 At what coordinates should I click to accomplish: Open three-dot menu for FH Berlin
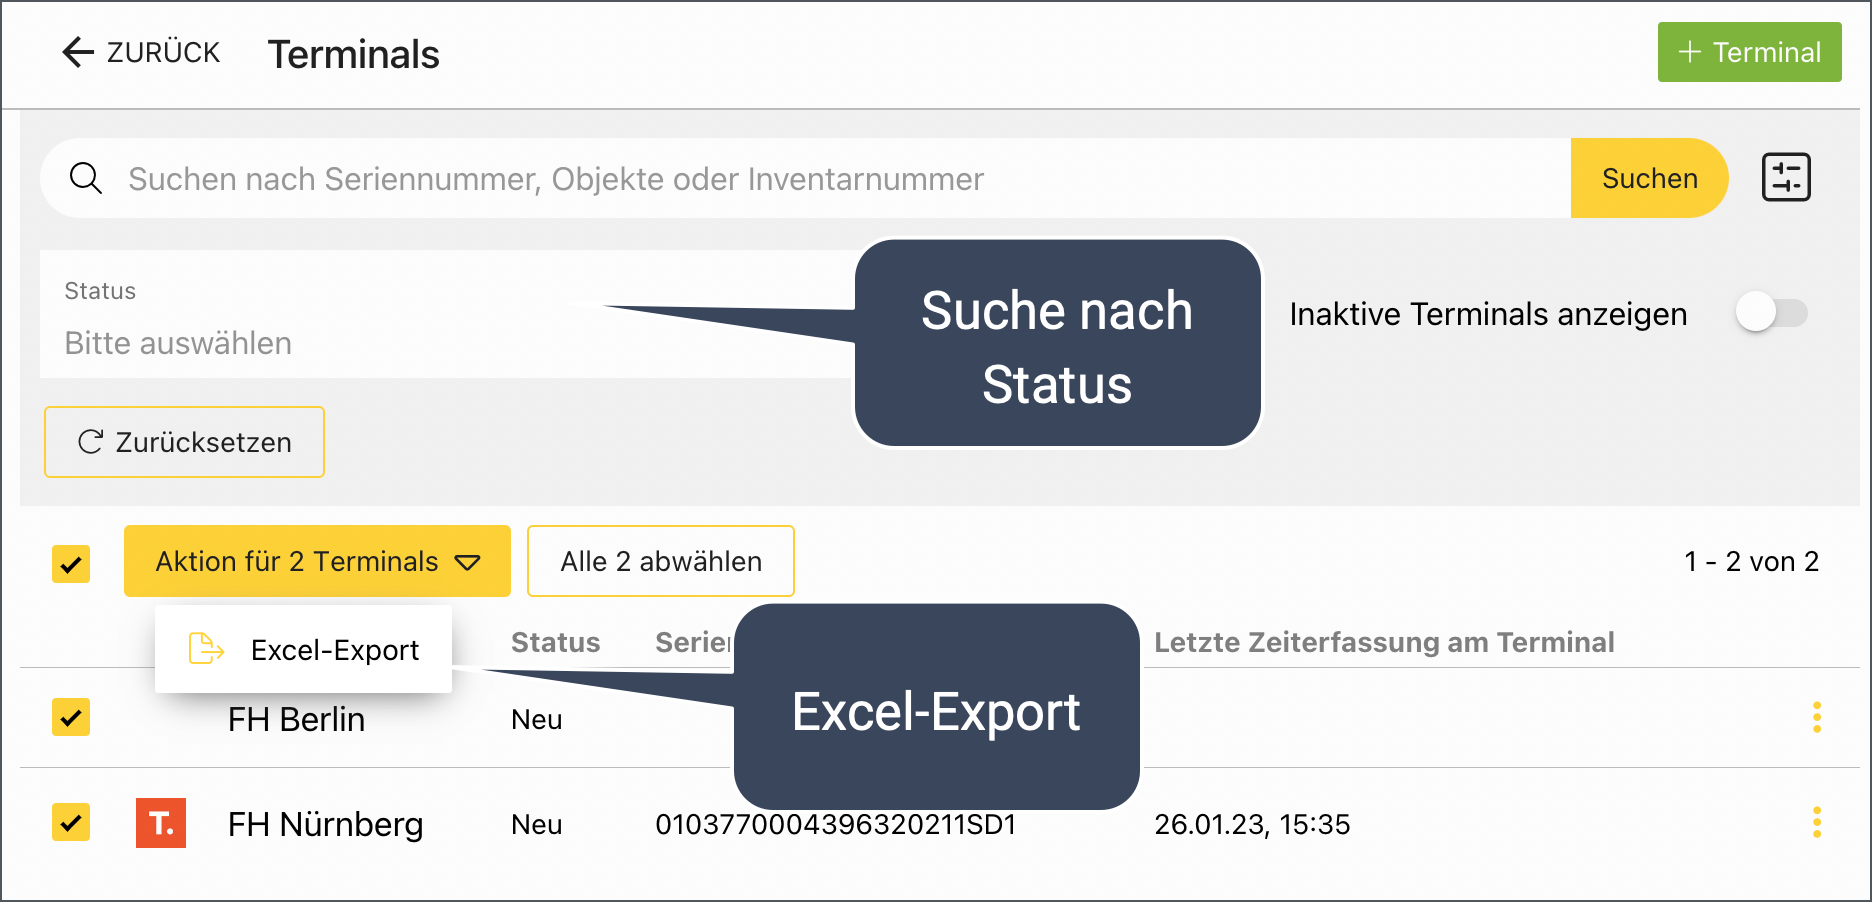click(1816, 717)
